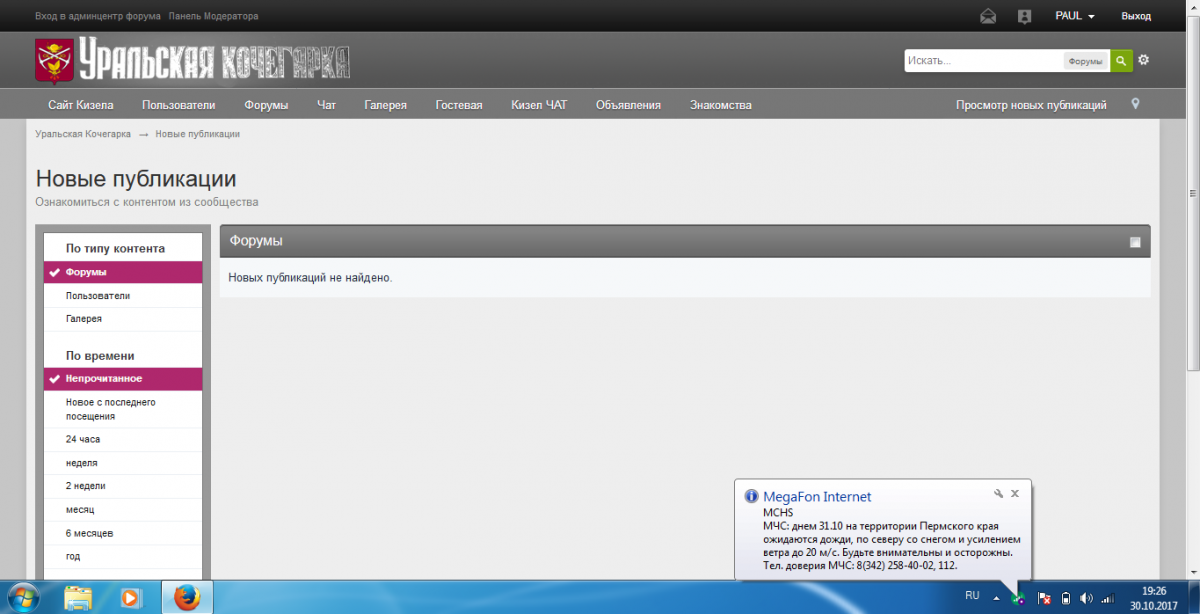Screen dimensions: 1200x614
Task: Show hidden system tray icons
Action: point(997,598)
